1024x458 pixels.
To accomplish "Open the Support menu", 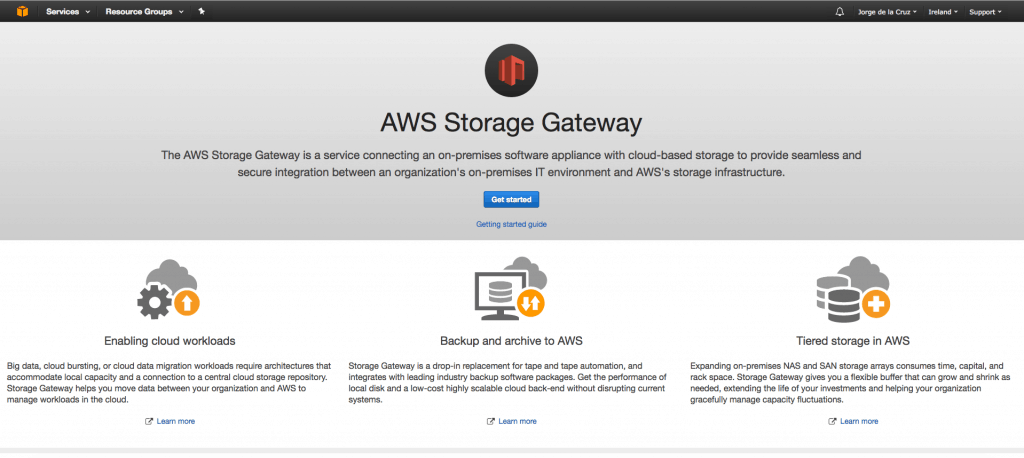I will click(985, 12).
